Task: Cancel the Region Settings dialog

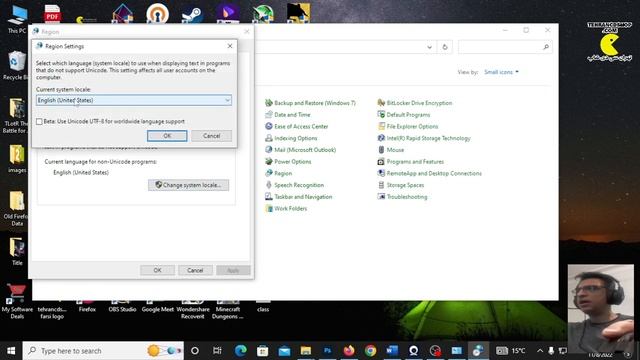Action: (211, 136)
